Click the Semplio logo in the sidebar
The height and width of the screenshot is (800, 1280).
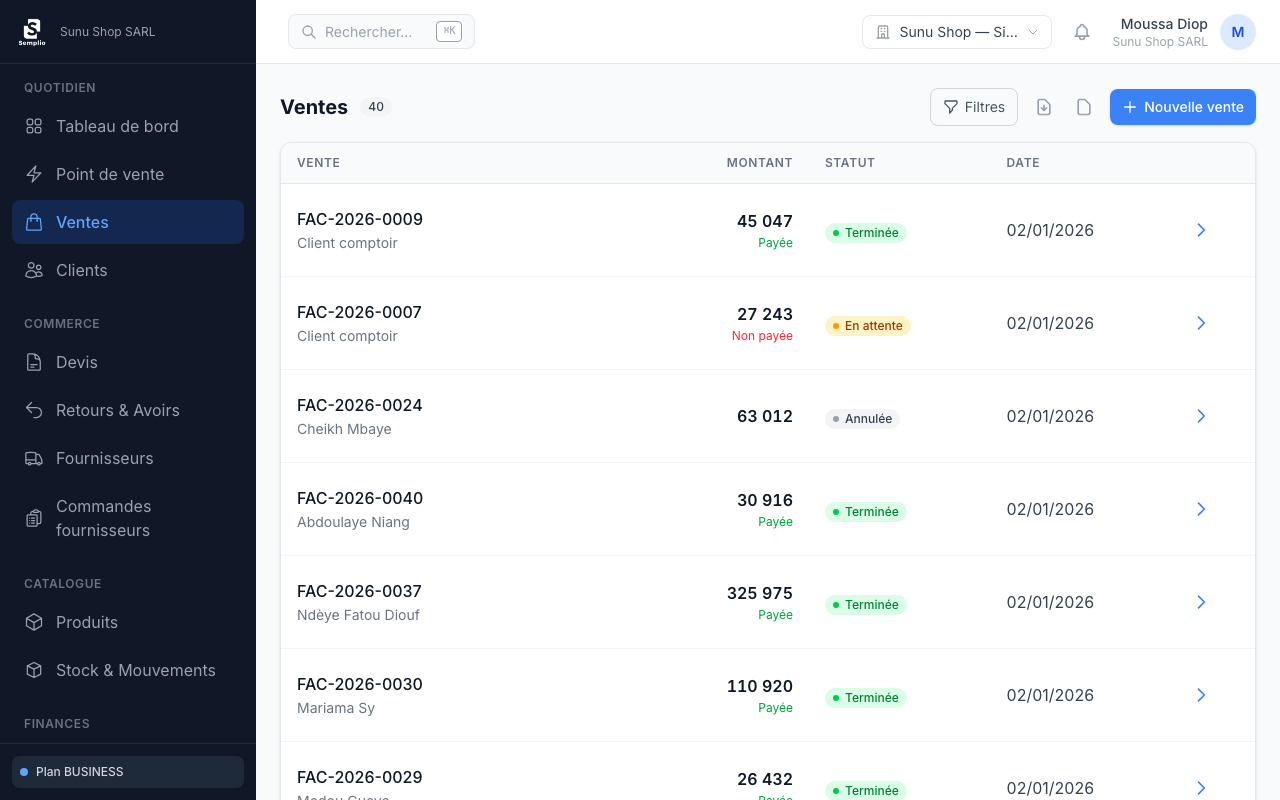(x=32, y=32)
